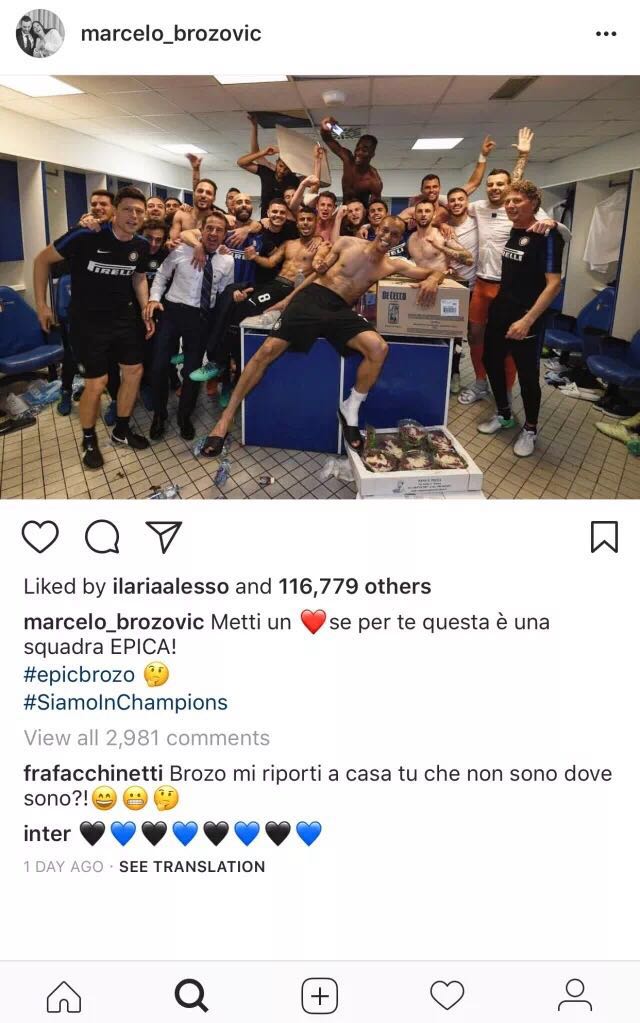The height and width of the screenshot is (1023, 640).
Task: Open comments via the speech bubble icon
Action: [x=102, y=537]
